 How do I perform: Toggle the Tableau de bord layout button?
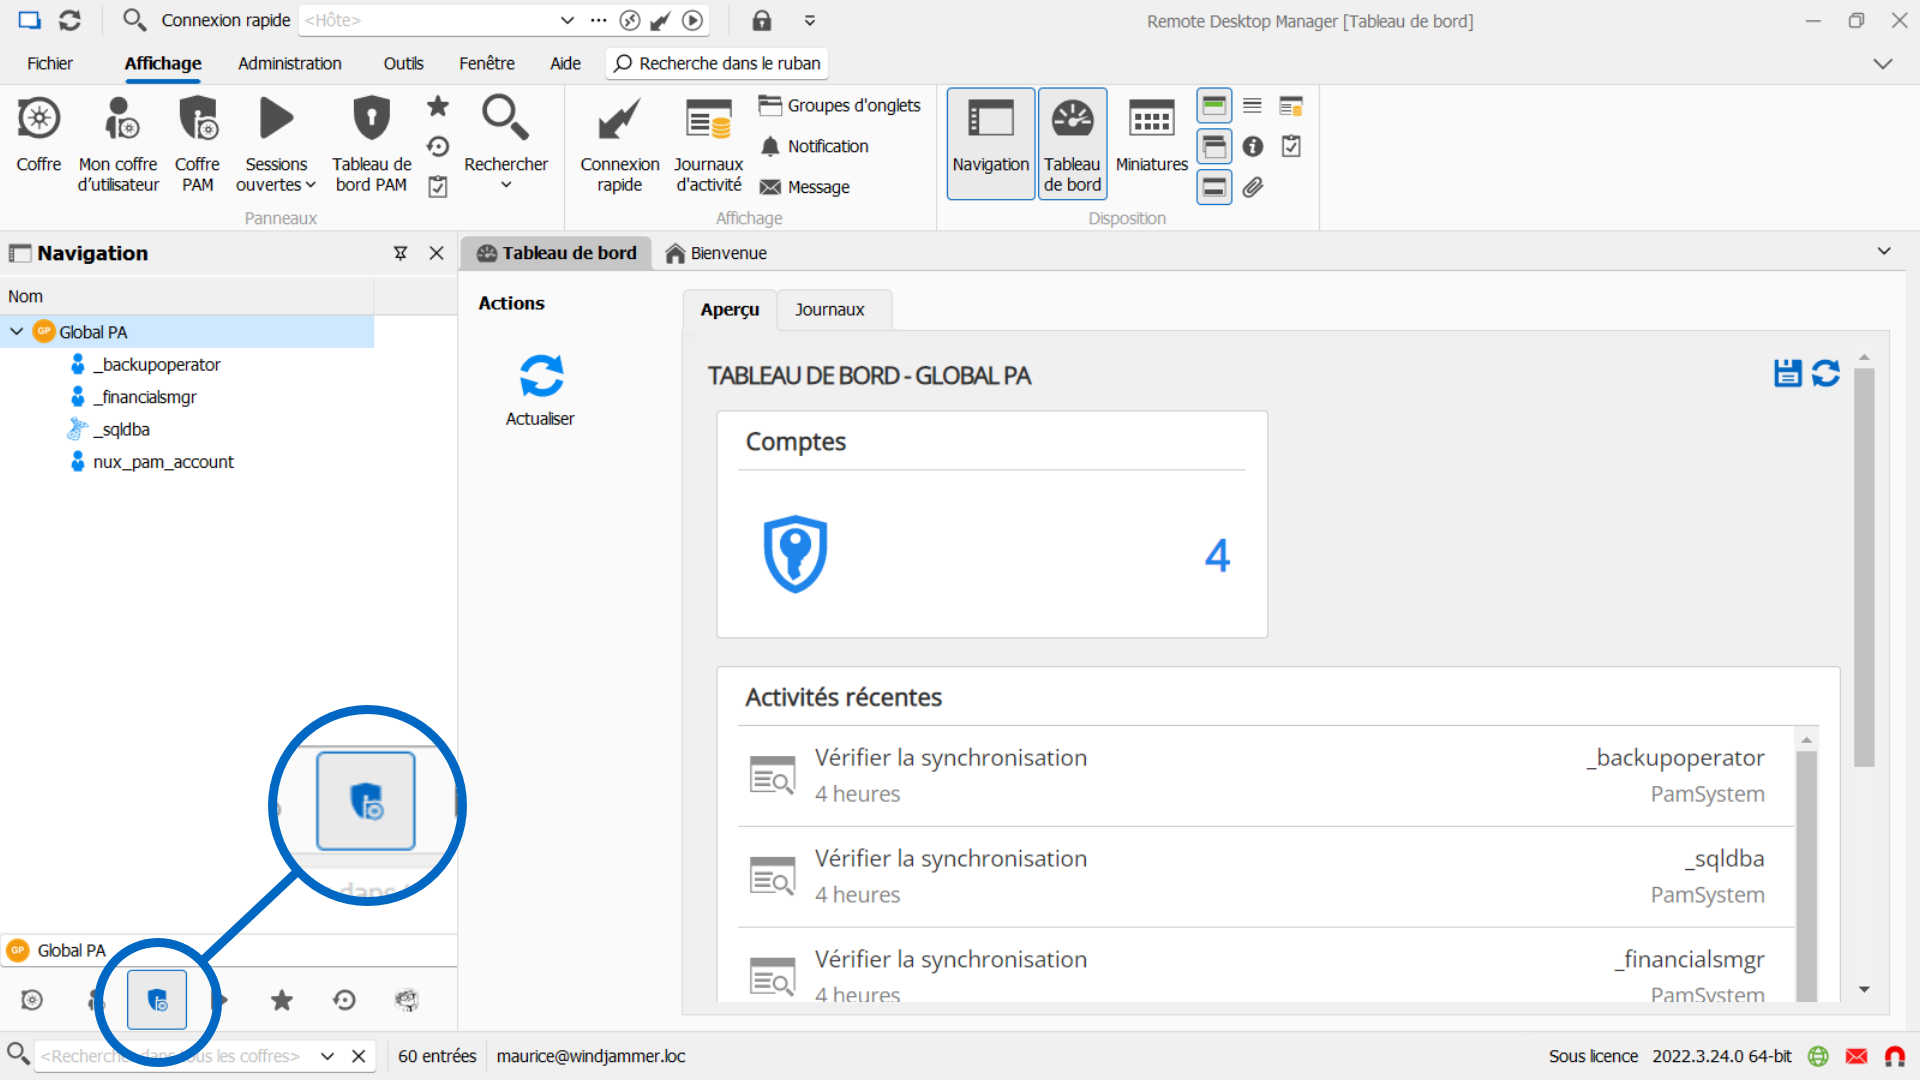pos(1072,142)
